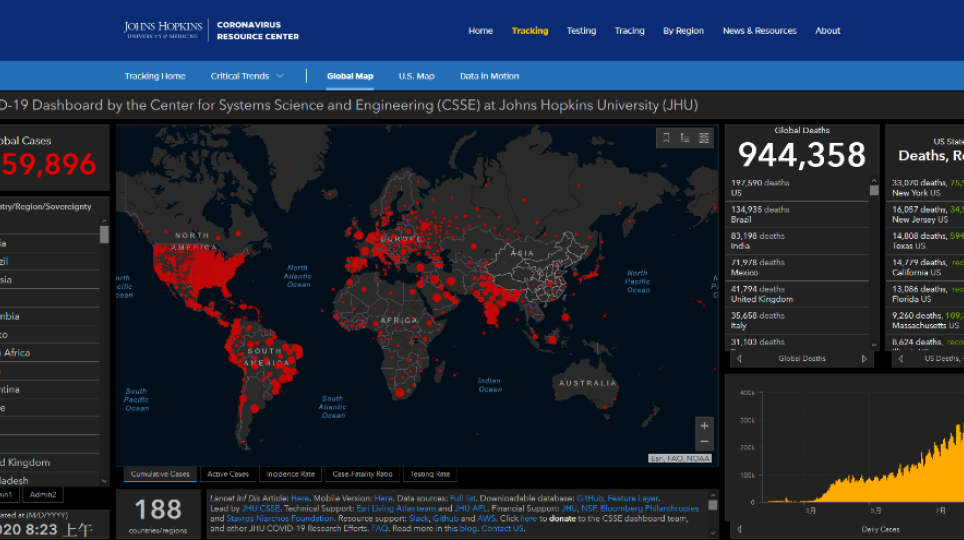Select the Admin2 button
This screenshot has height=540, width=964.
(44, 494)
